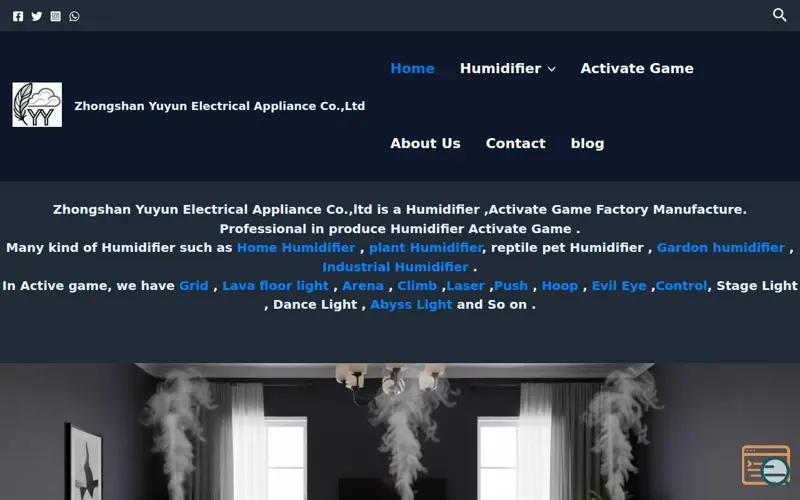Open Contact menu item
Image resolution: width=800 pixels, height=500 pixels.
click(x=515, y=143)
